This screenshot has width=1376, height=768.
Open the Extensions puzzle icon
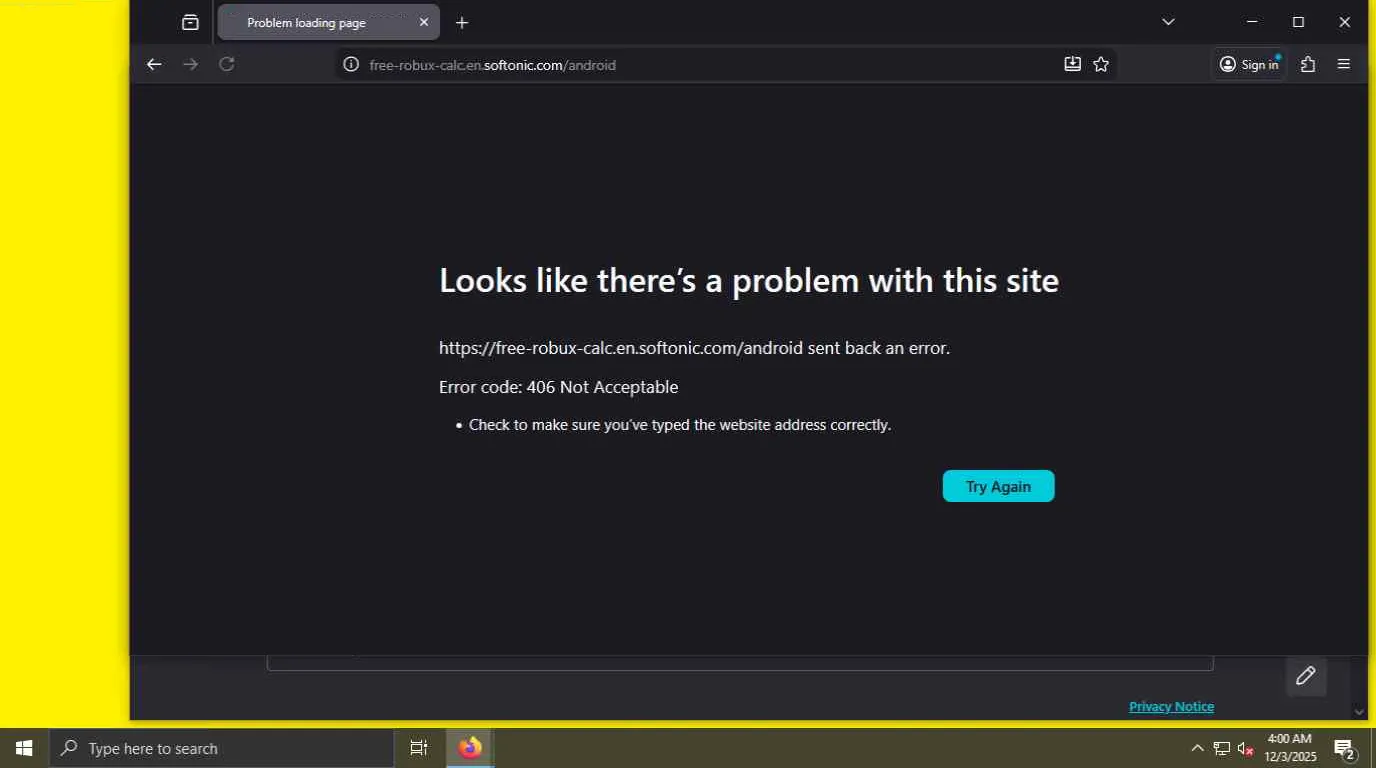coord(1308,64)
